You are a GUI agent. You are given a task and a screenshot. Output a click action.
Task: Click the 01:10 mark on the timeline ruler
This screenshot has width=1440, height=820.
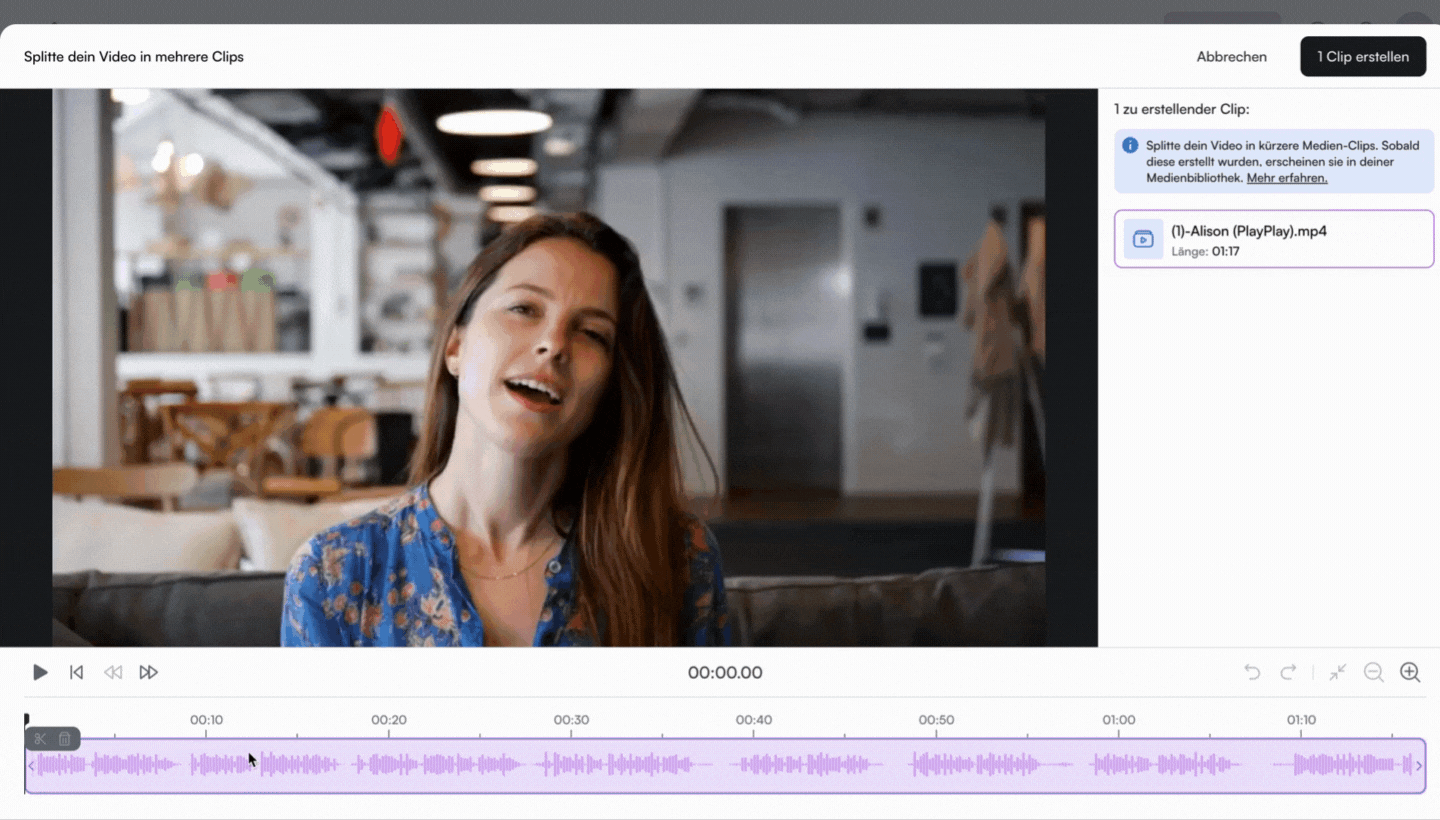(x=1301, y=720)
